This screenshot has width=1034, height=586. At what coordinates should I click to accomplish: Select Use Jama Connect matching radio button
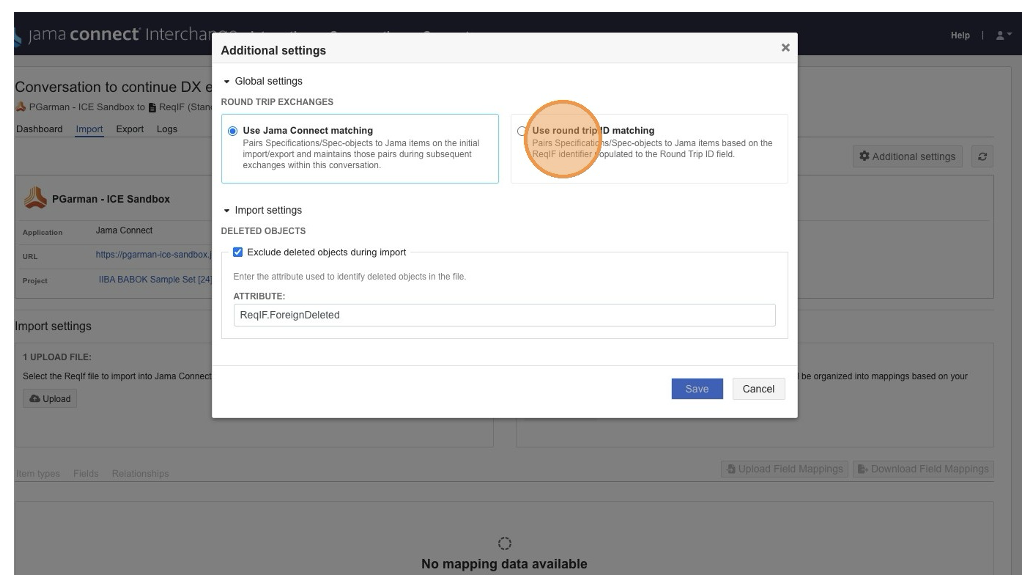click(x=233, y=131)
